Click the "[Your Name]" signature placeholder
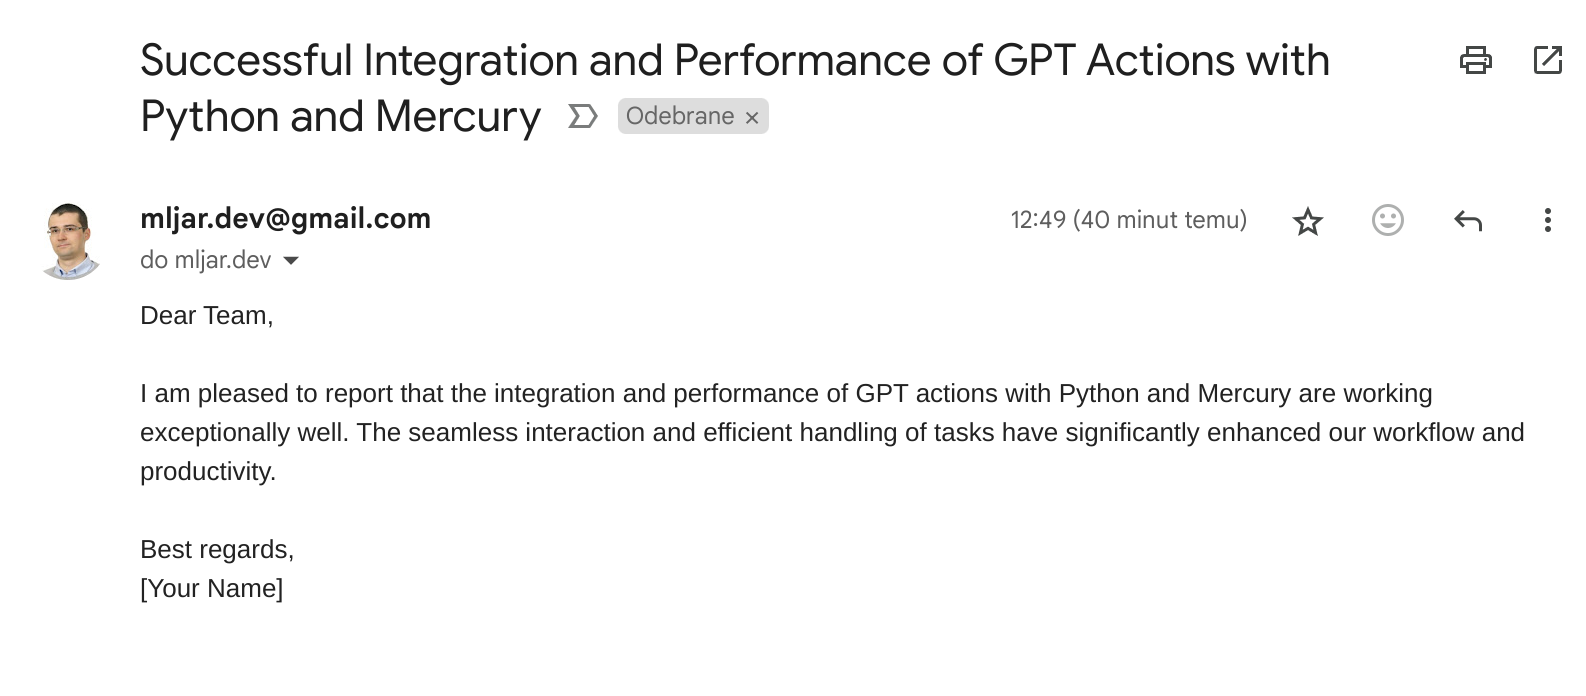The width and height of the screenshot is (1586, 696). click(211, 589)
